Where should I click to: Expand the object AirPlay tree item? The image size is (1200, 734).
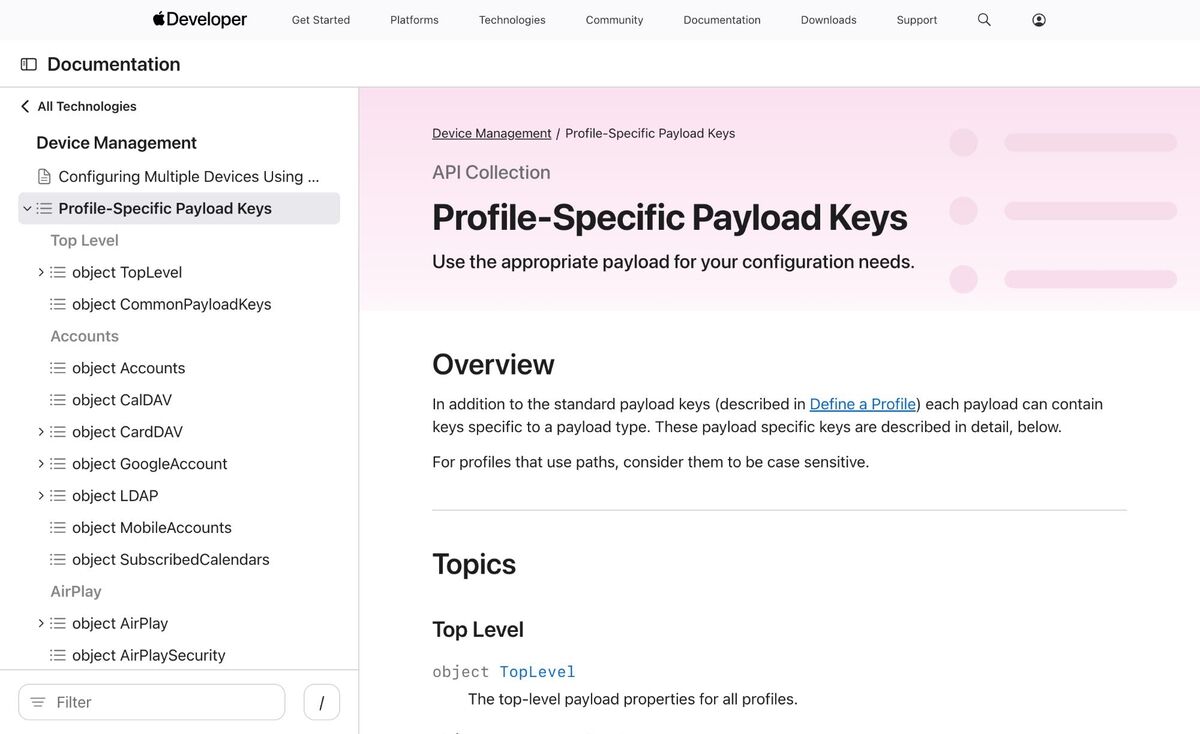[x=41, y=623]
